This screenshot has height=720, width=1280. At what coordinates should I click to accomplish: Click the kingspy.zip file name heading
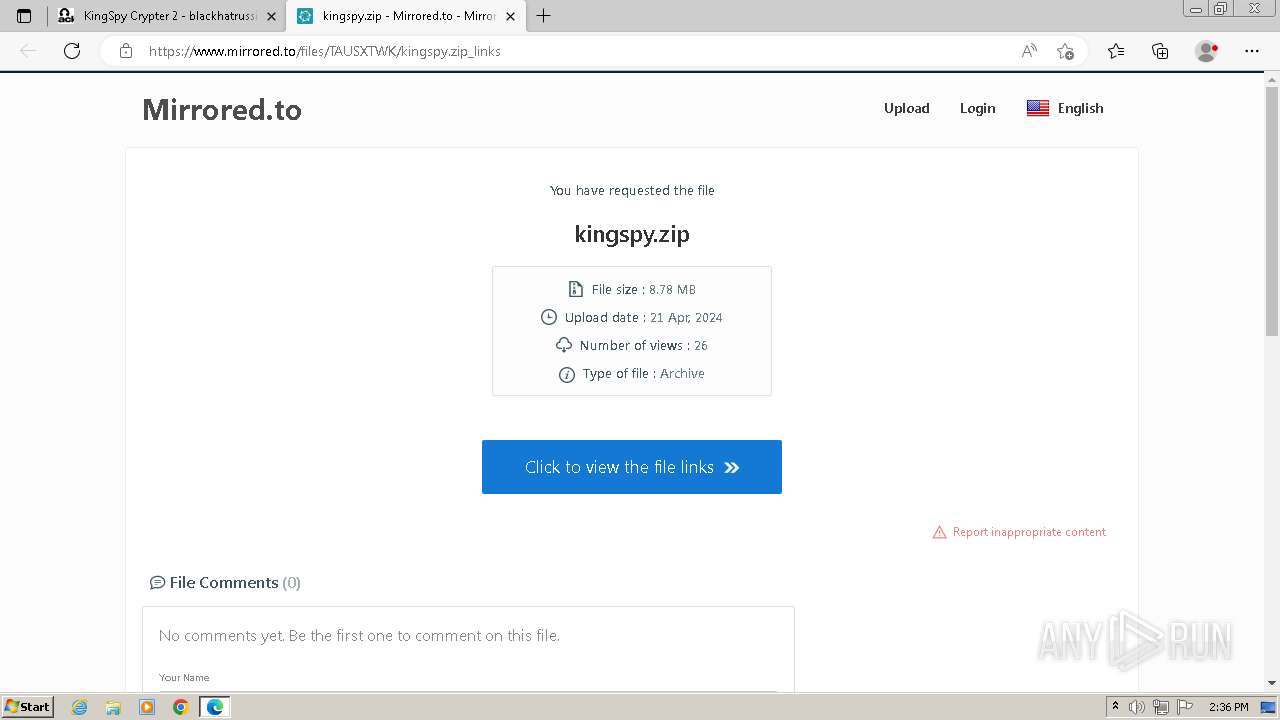(632, 234)
